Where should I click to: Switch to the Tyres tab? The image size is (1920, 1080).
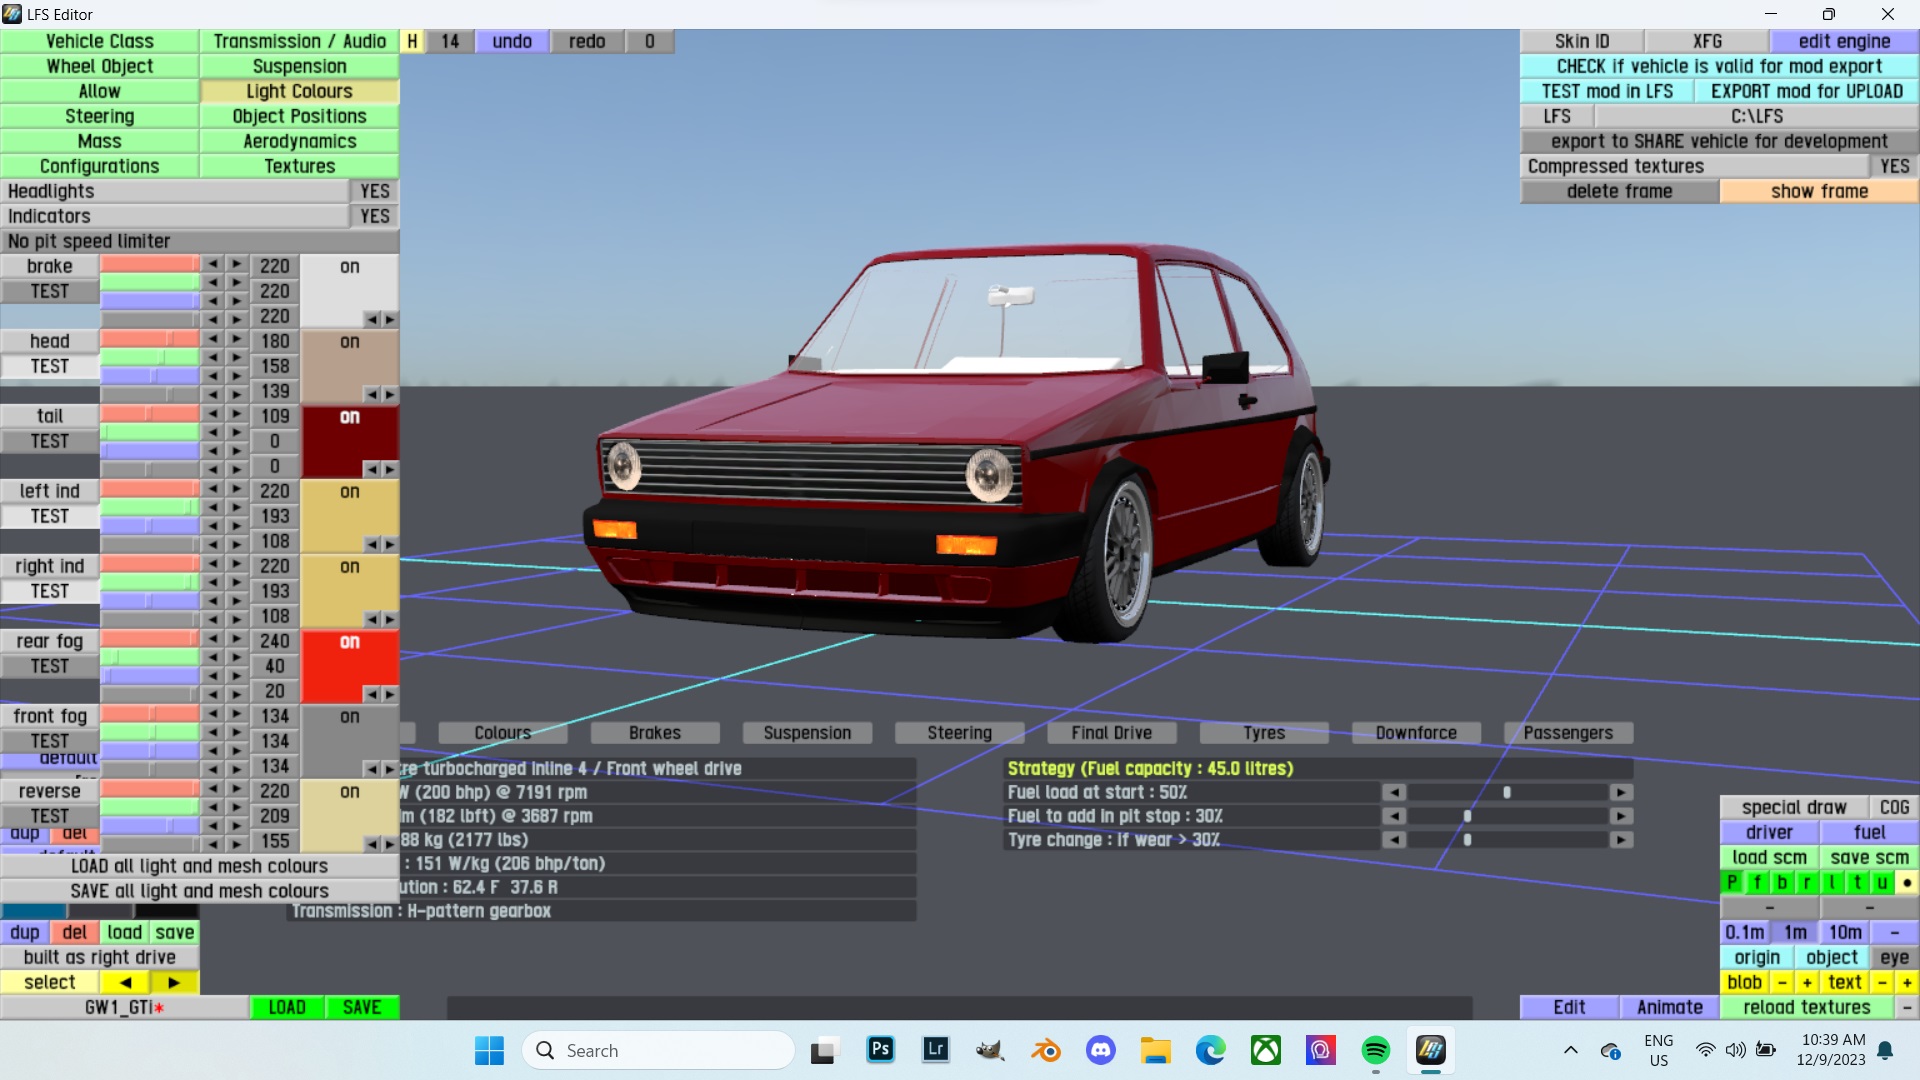(1264, 733)
